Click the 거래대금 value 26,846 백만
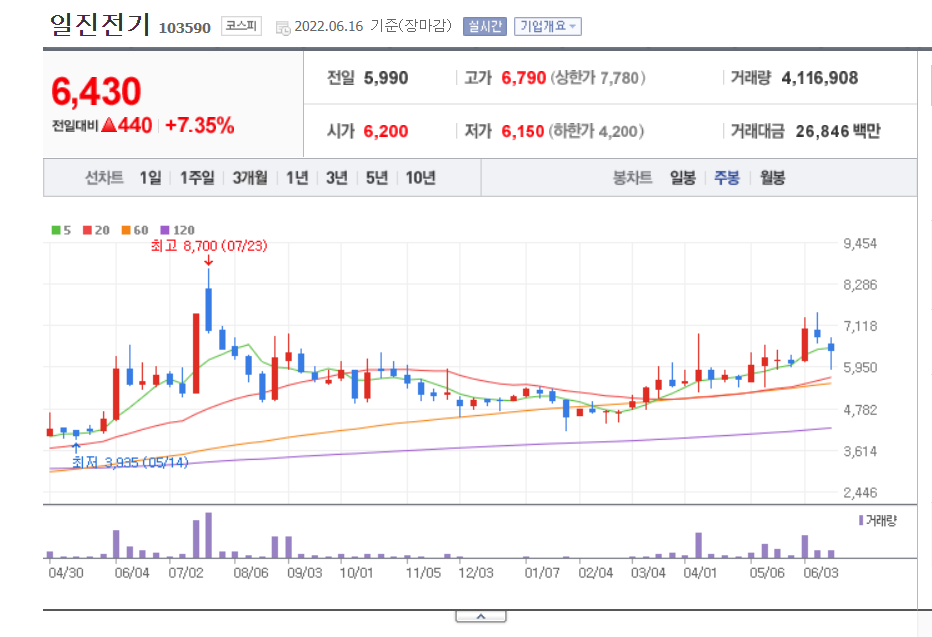The height and width of the screenshot is (637, 932). point(838,131)
